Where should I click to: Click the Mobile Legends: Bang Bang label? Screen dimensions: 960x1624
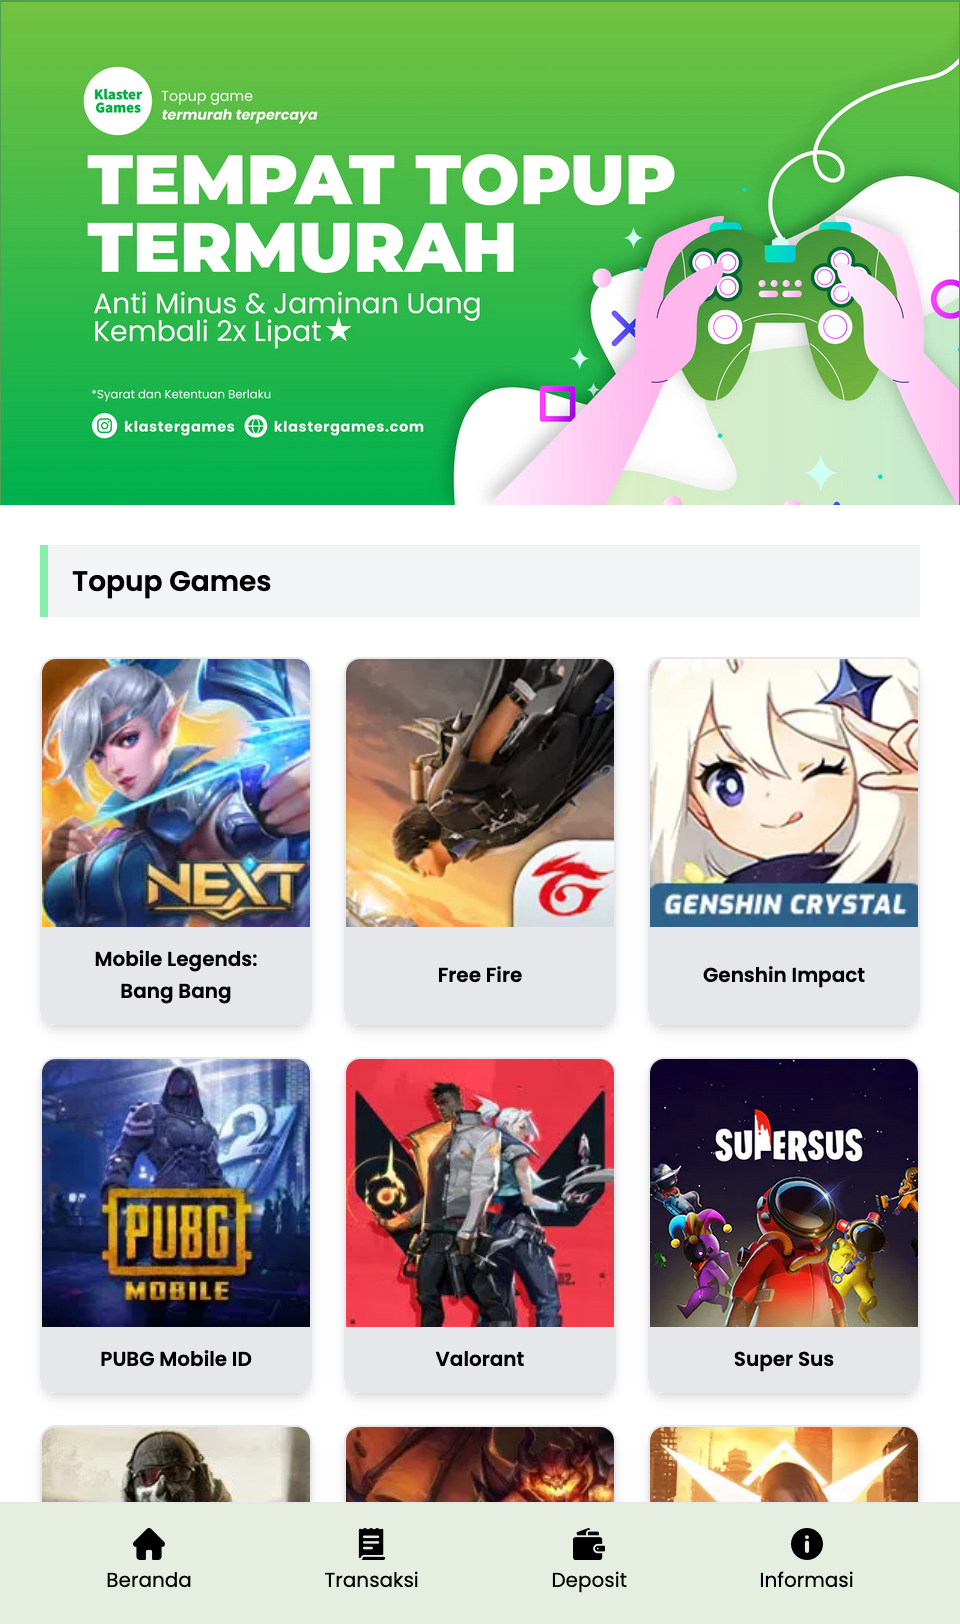click(176, 975)
